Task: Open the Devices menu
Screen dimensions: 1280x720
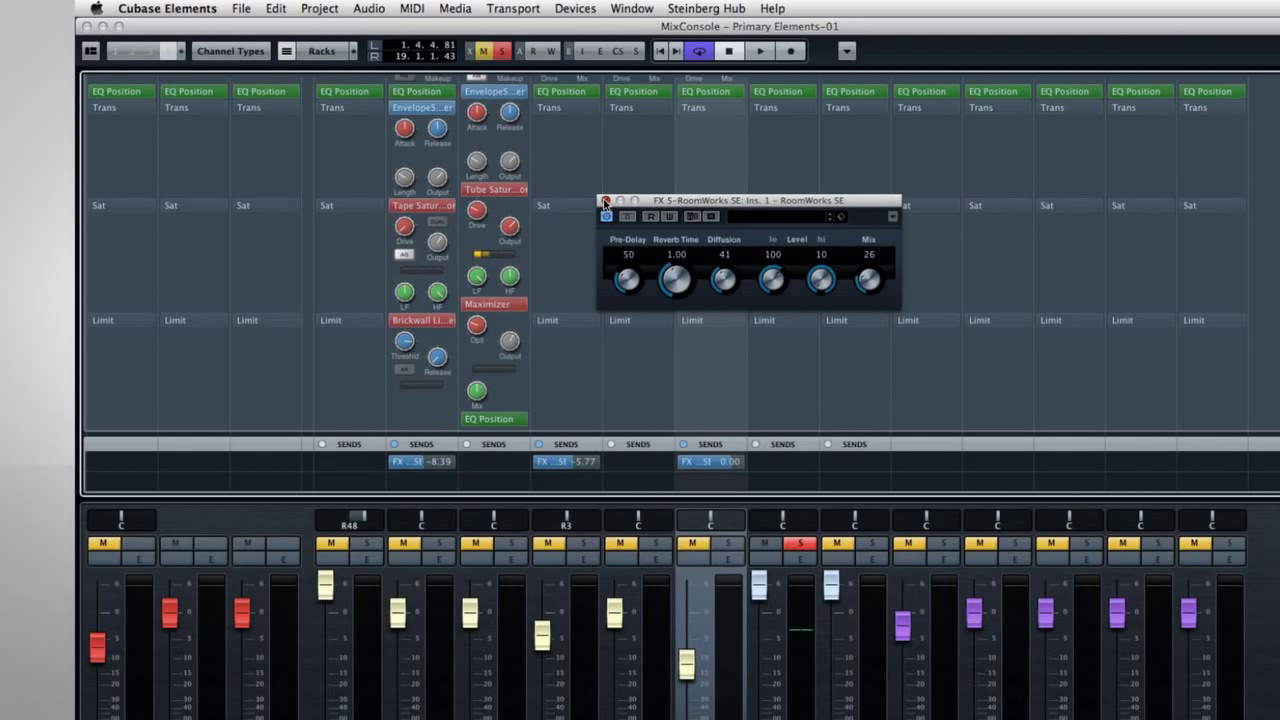Action: 575,8
